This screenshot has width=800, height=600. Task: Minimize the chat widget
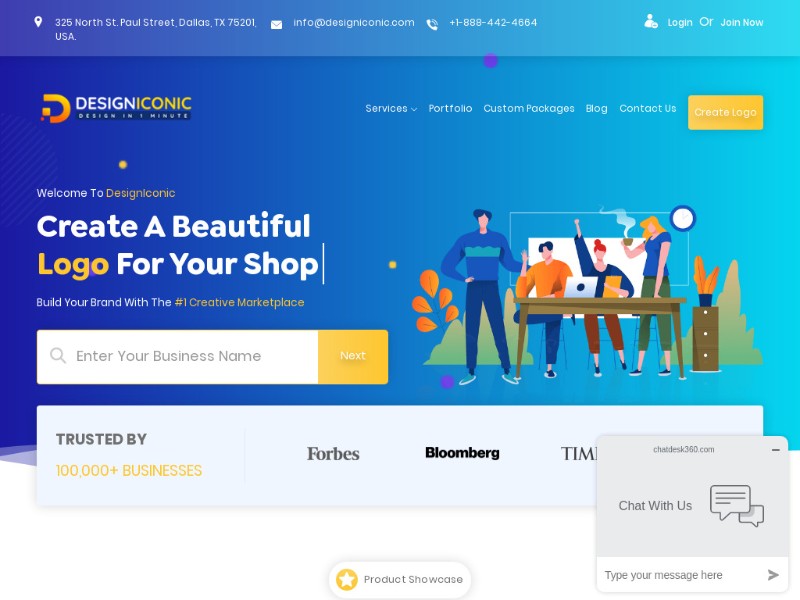(776, 450)
